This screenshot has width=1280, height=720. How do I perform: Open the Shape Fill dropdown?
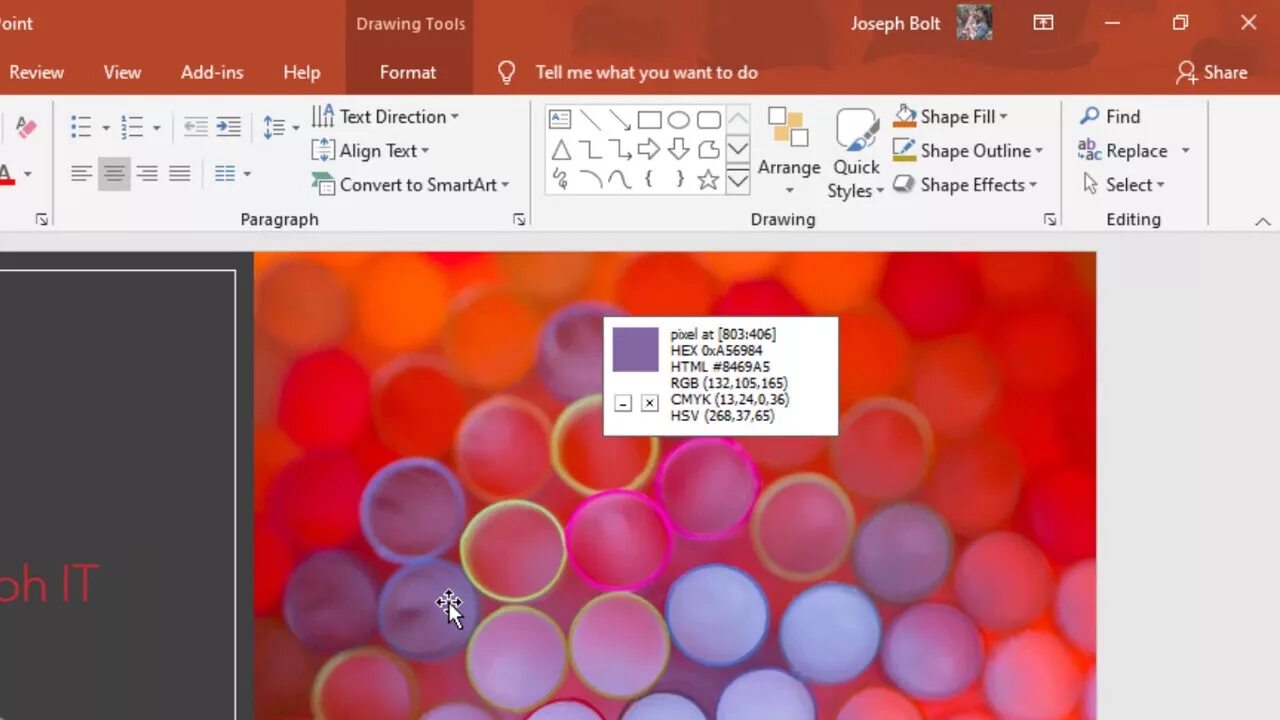click(951, 117)
